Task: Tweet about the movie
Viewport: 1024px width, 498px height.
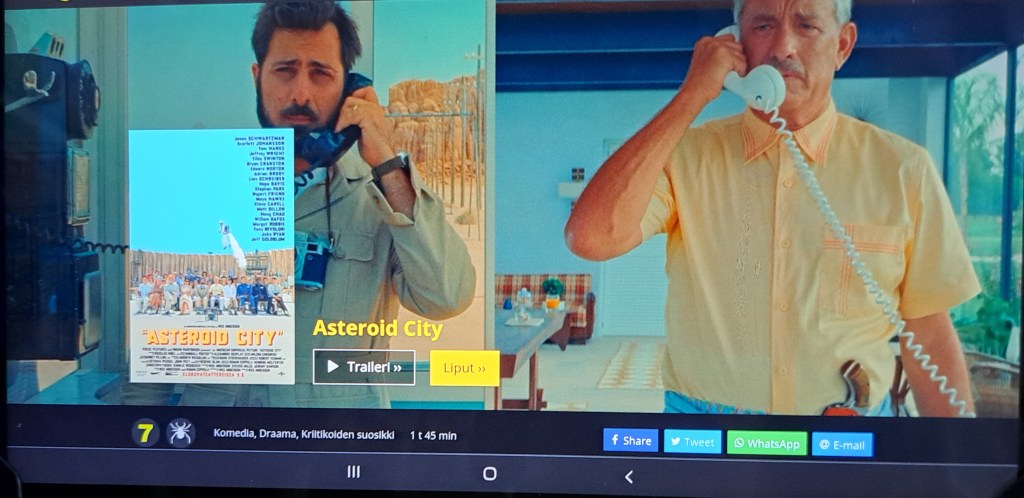Action: (692, 442)
